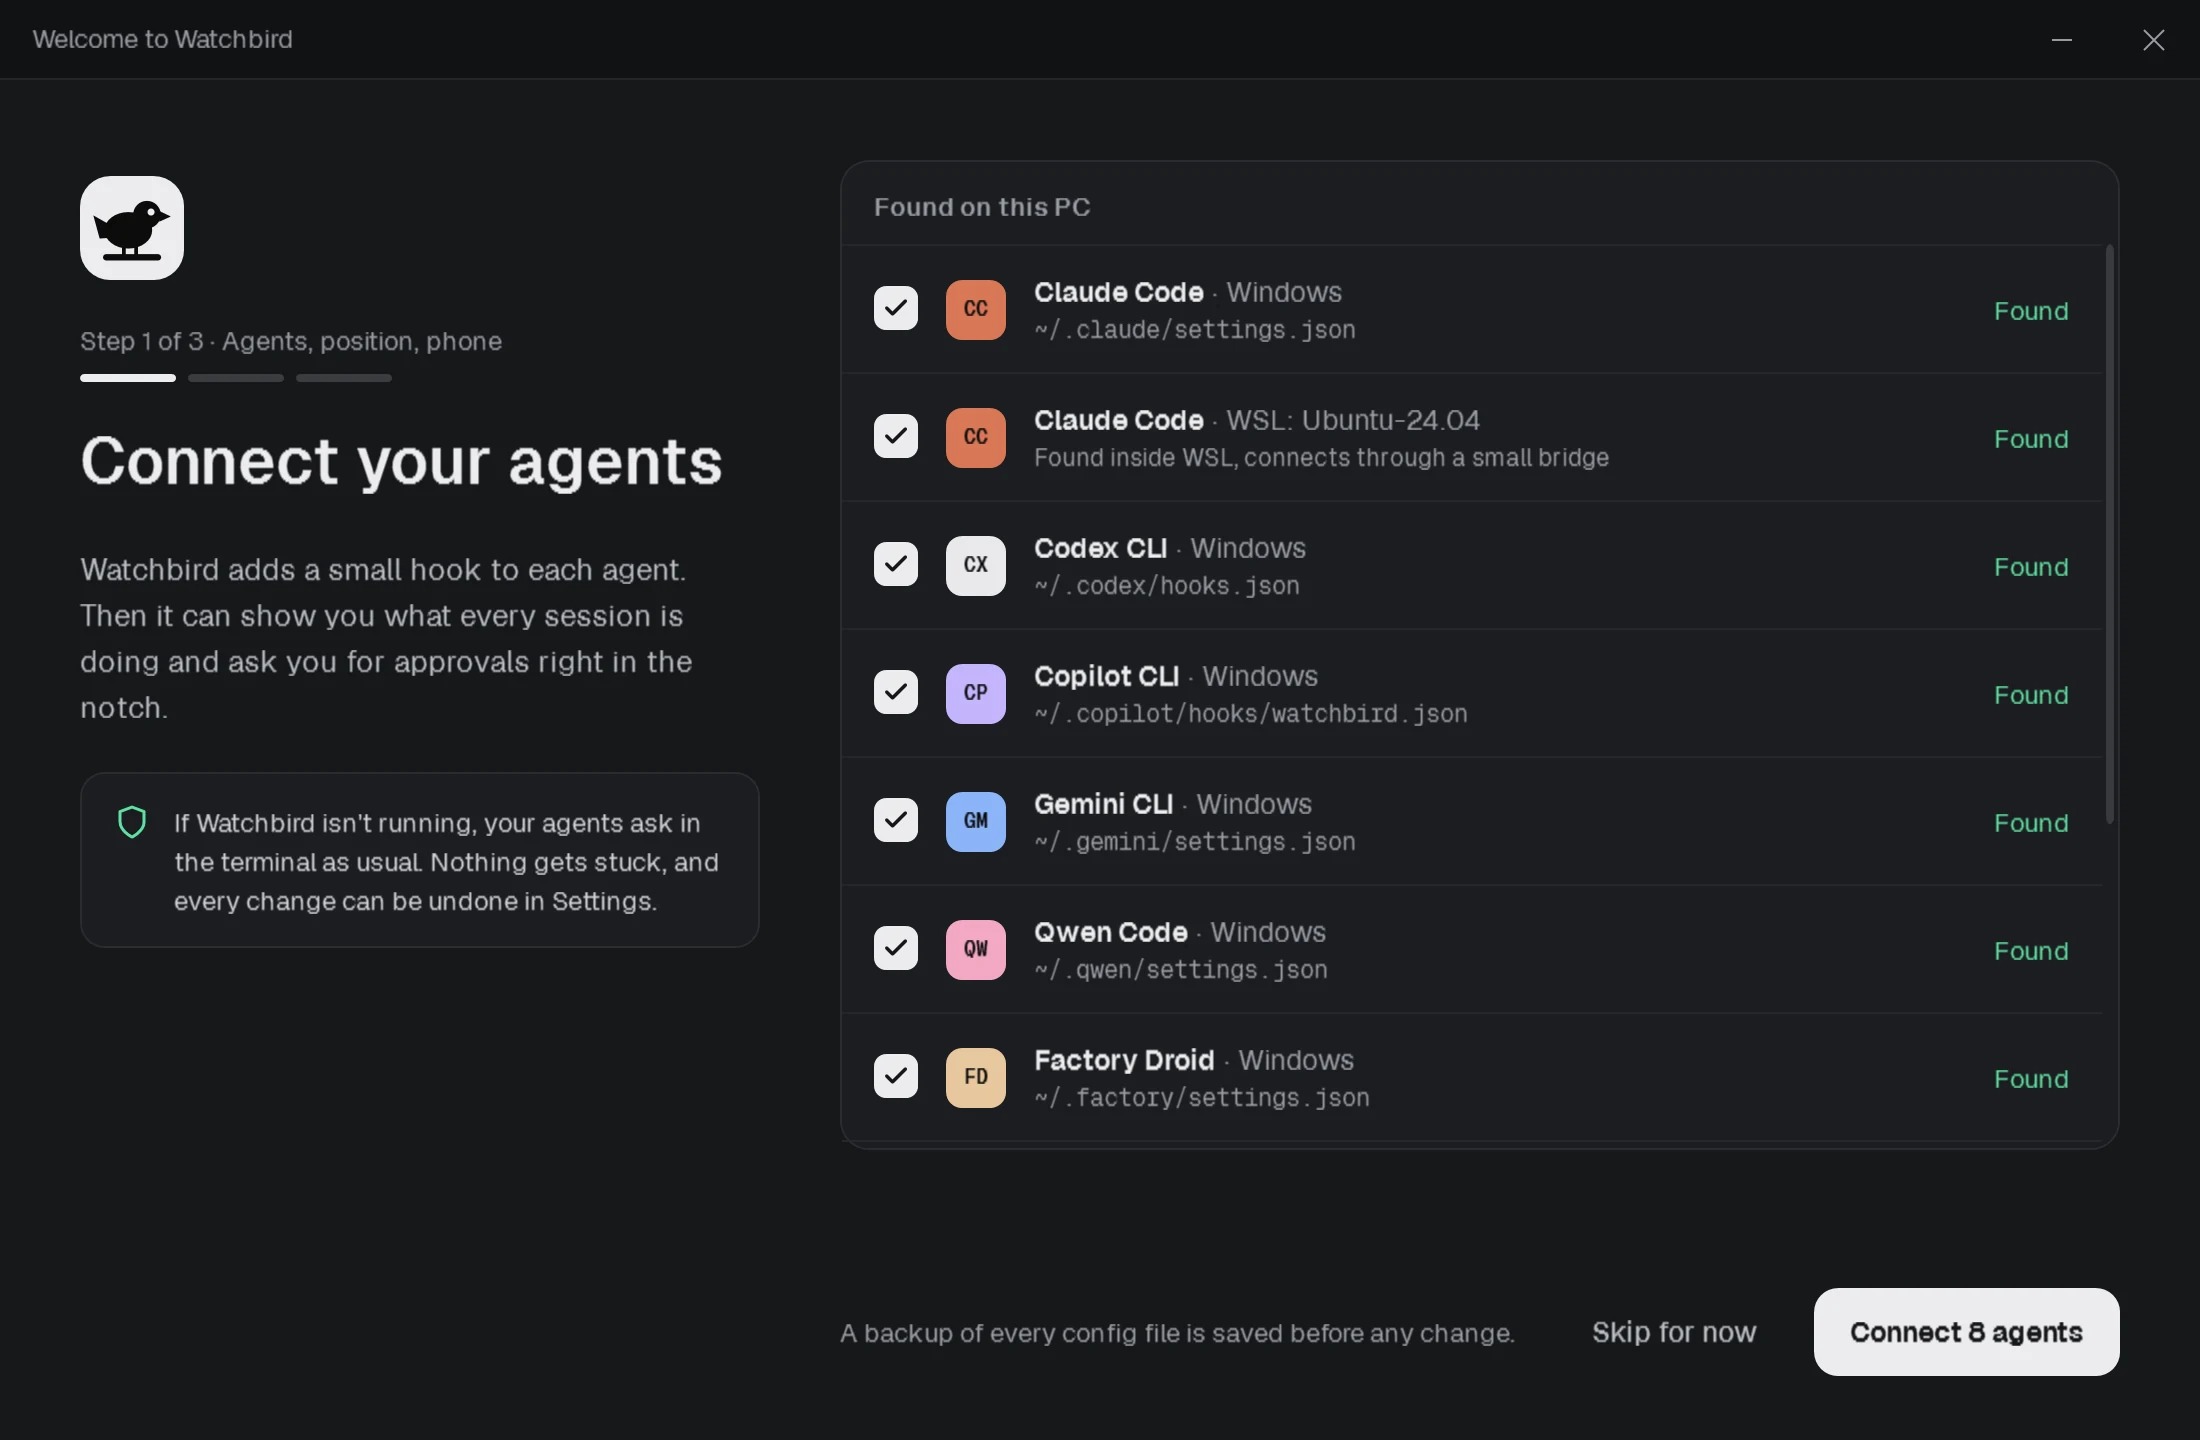Click the Found status for Gemini CLI
Image resolution: width=2200 pixels, height=1440 pixels.
[2031, 823]
